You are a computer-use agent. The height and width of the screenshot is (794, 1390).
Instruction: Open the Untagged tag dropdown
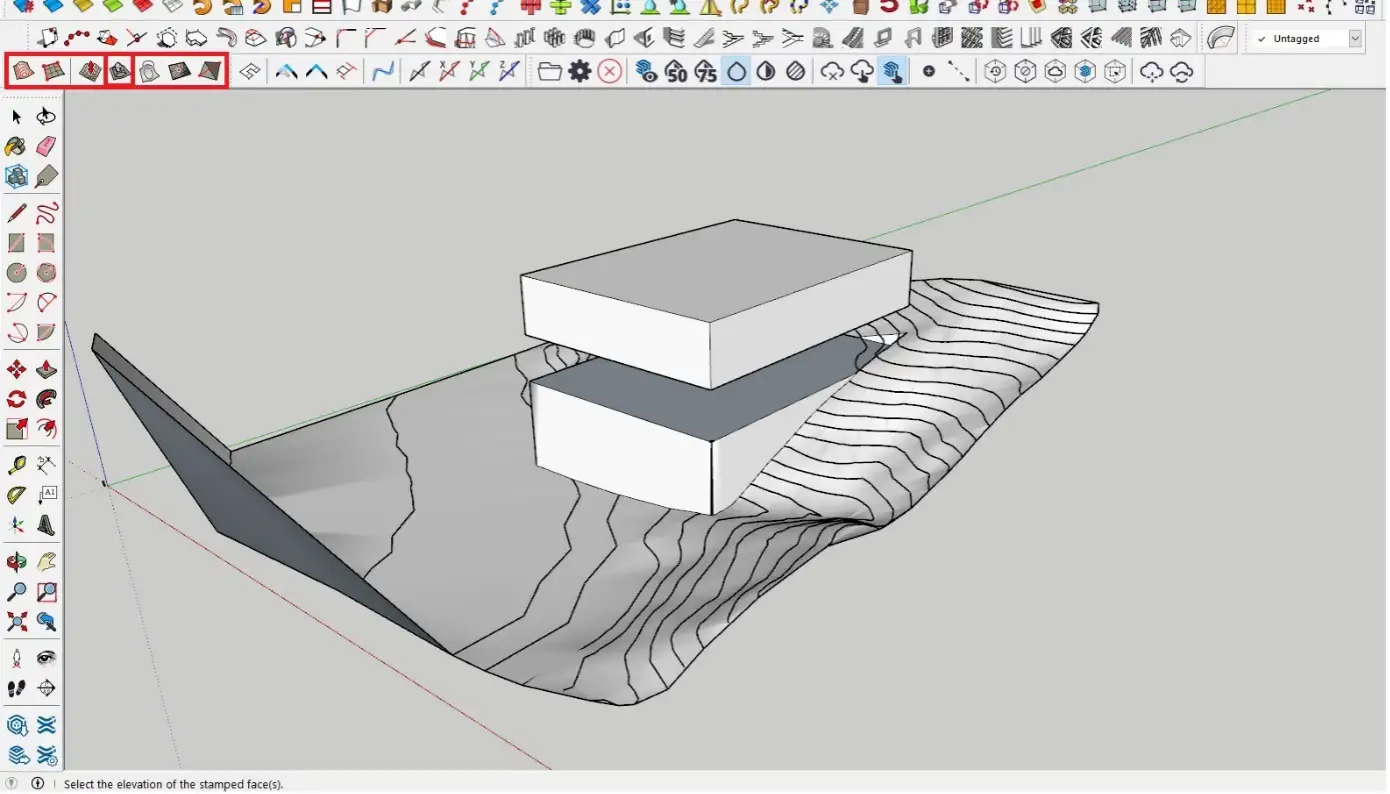tap(1355, 38)
